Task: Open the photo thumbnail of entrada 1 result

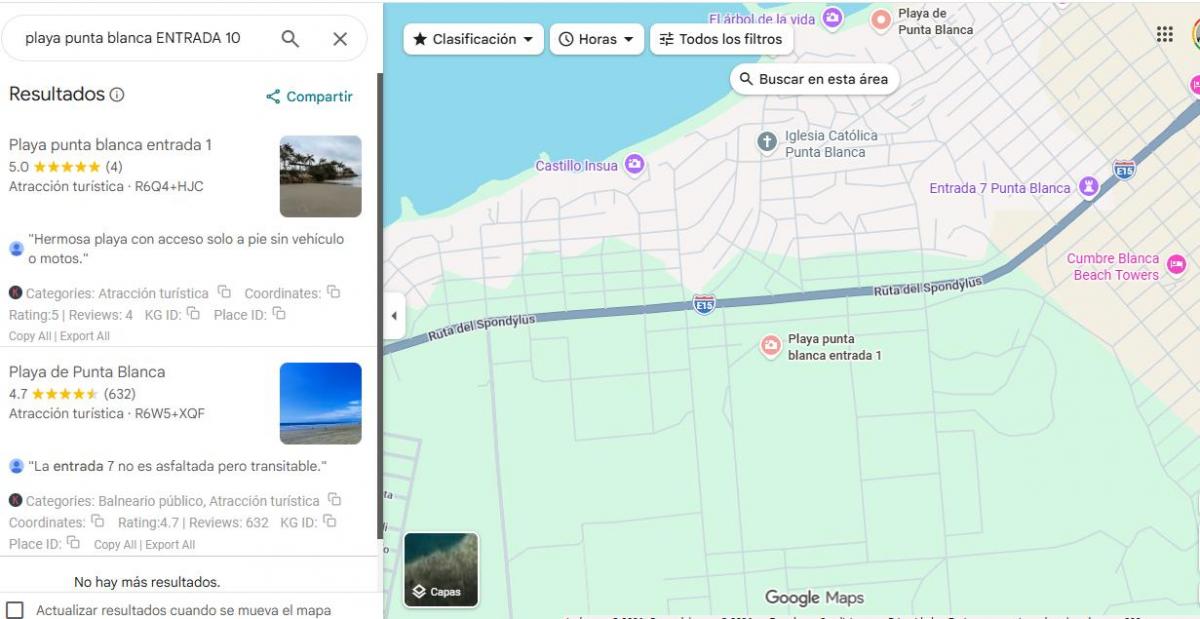Action: pyautogui.click(x=321, y=176)
